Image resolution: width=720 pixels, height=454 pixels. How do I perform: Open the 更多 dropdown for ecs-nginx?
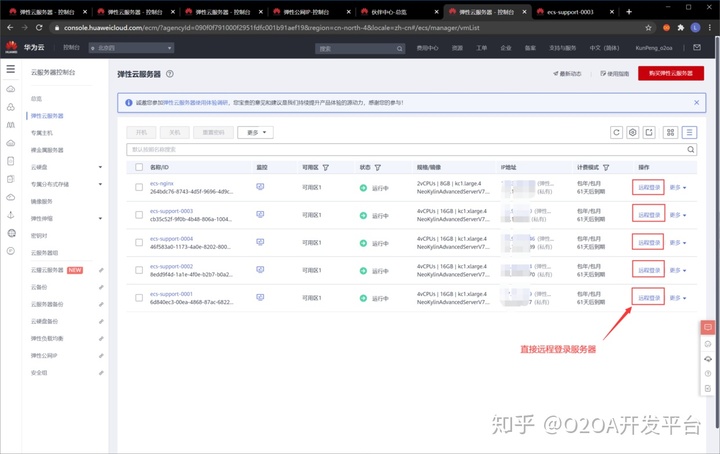point(678,187)
